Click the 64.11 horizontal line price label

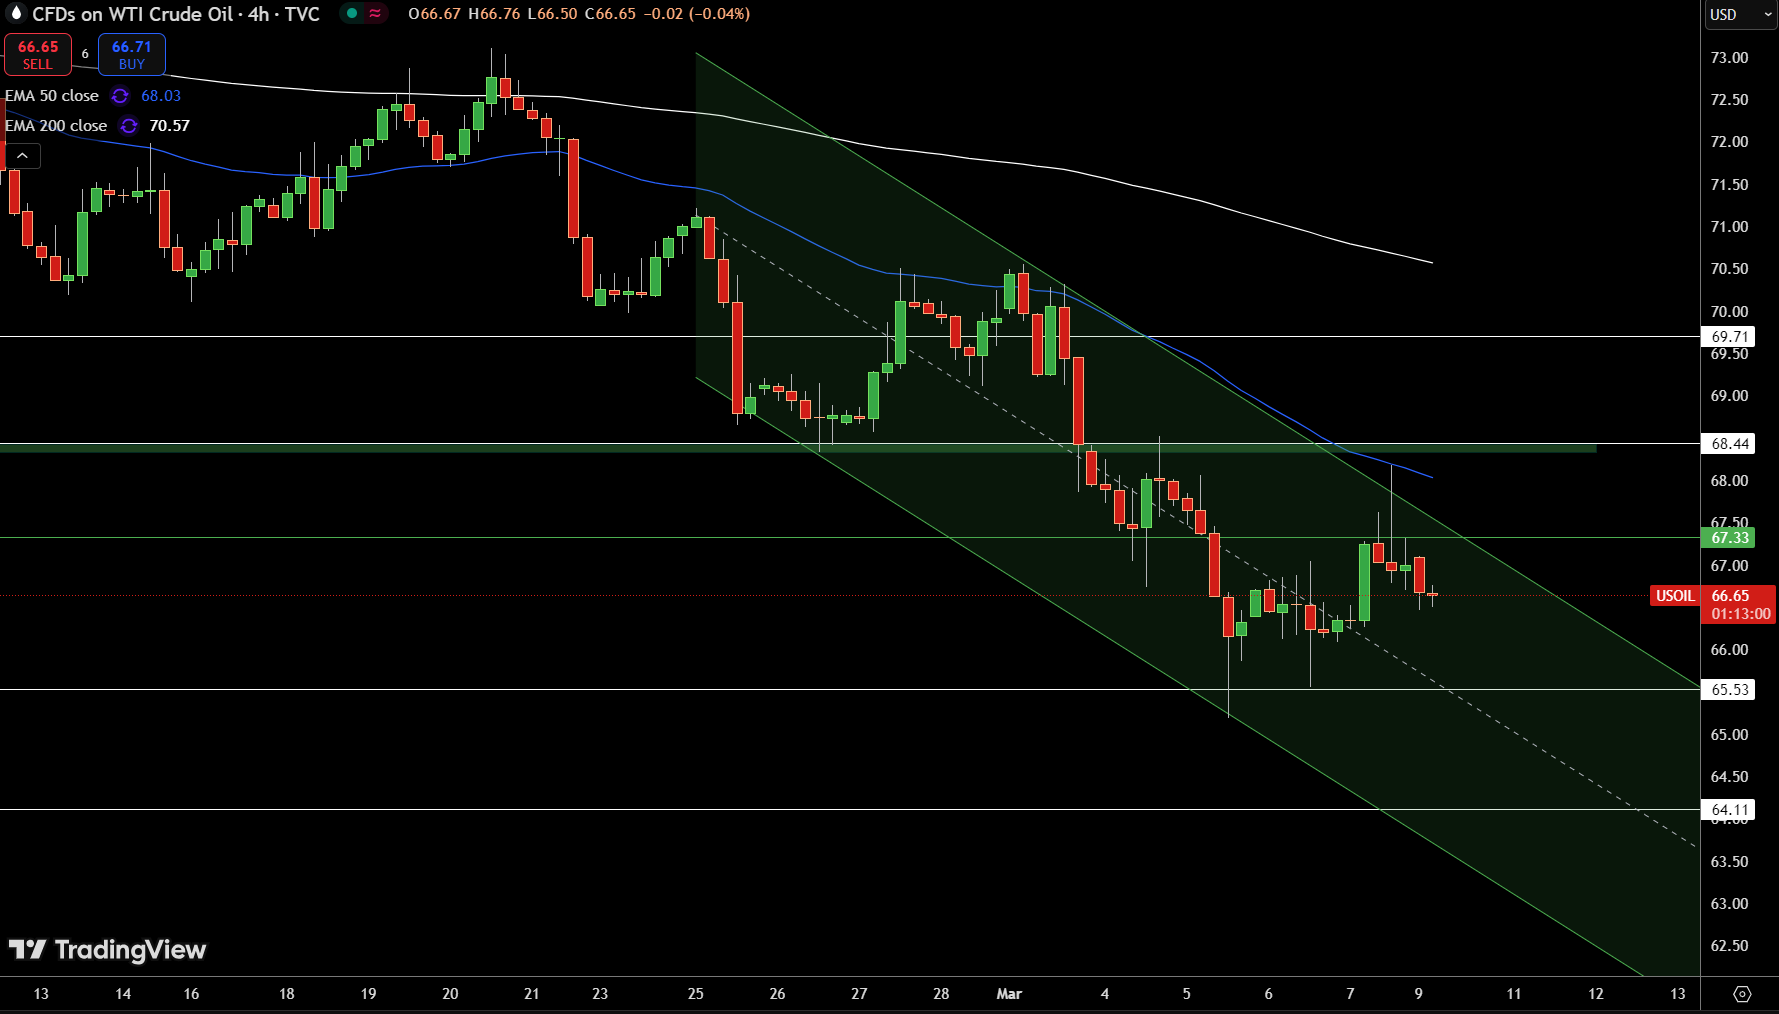pyautogui.click(x=1729, y=810)
